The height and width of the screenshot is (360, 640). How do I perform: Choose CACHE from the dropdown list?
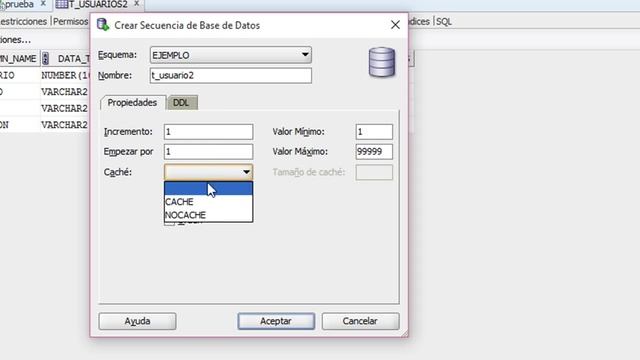pyautogui.click(x=208, y=202)
